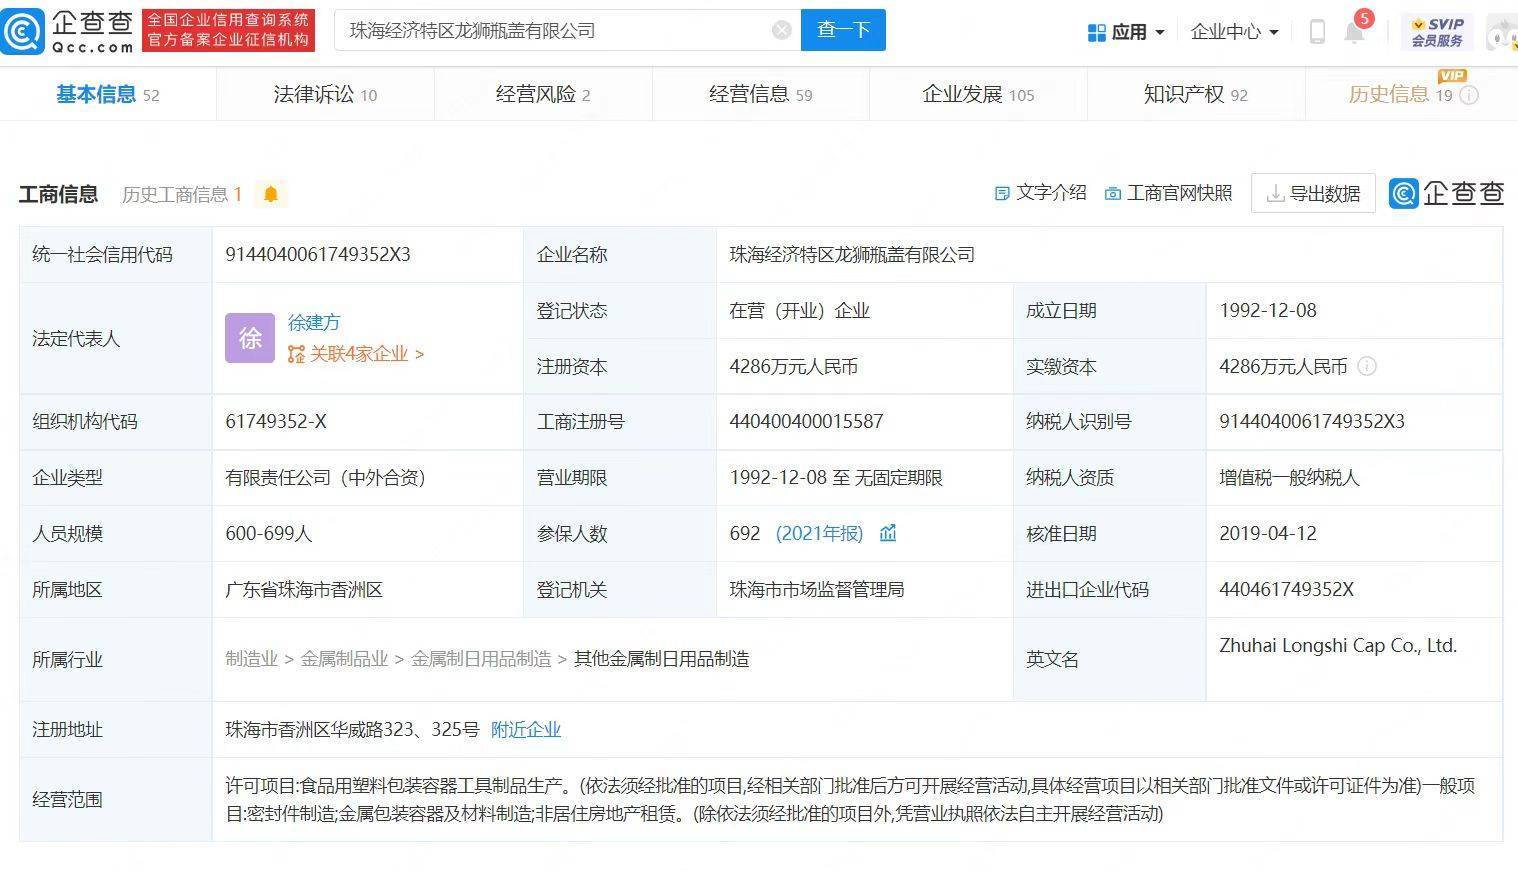The width and height of the screenshot is (1518, 871).
Task: Open 工商官网快照
Action: (x=1168, y=193)
